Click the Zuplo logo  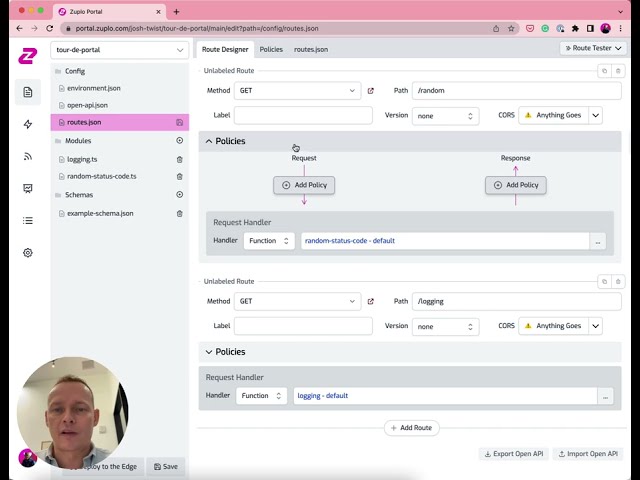[28, 56]
